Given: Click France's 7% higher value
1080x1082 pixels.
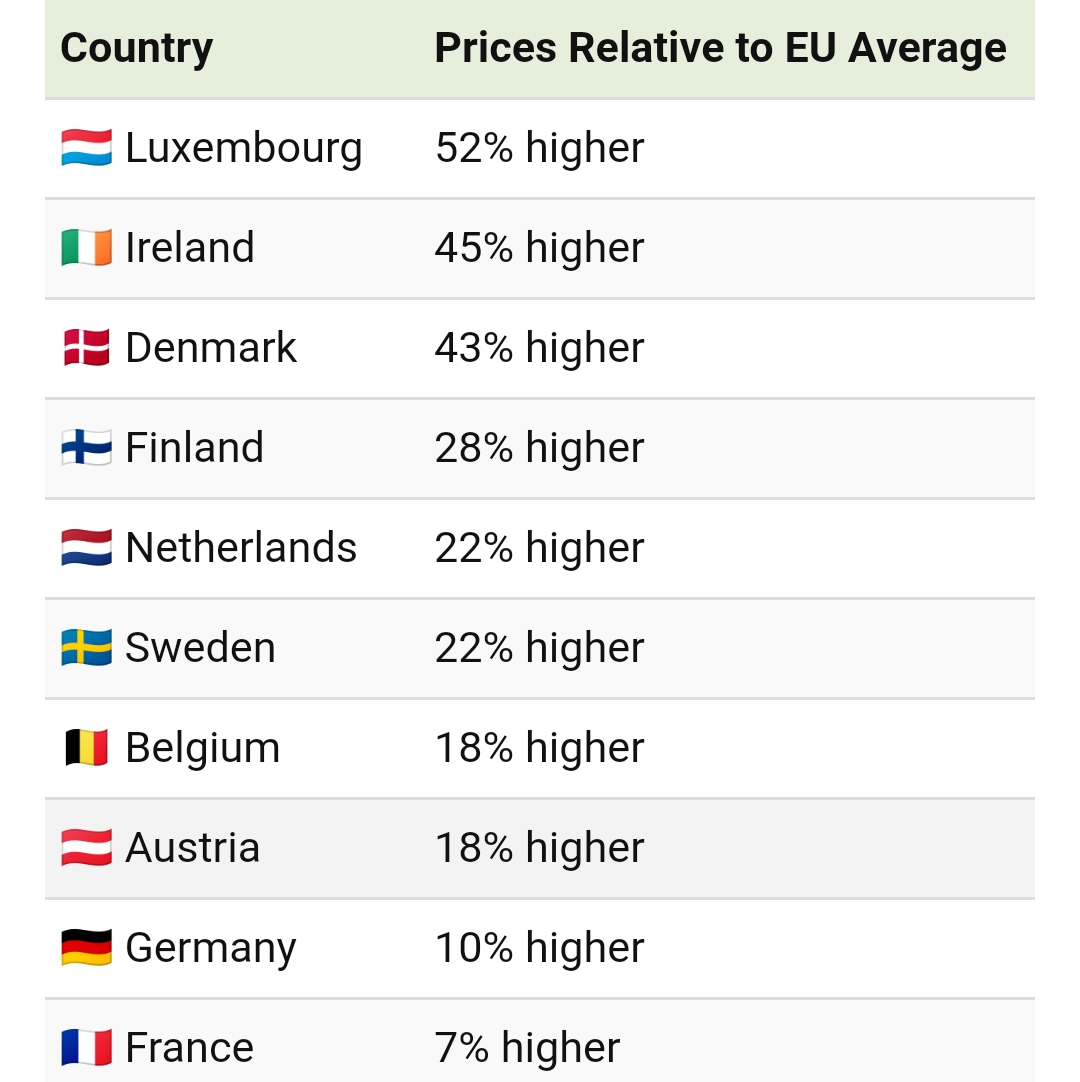Looking at the screenshot, I should coord(527,1048).
